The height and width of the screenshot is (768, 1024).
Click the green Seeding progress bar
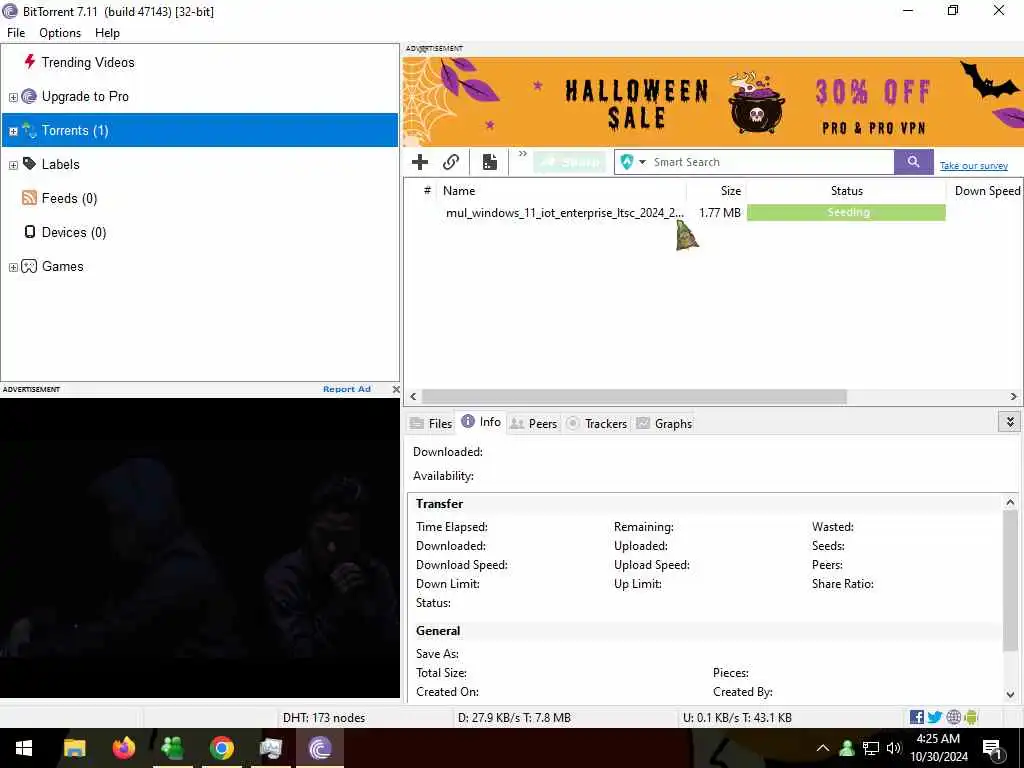point(846,212)
